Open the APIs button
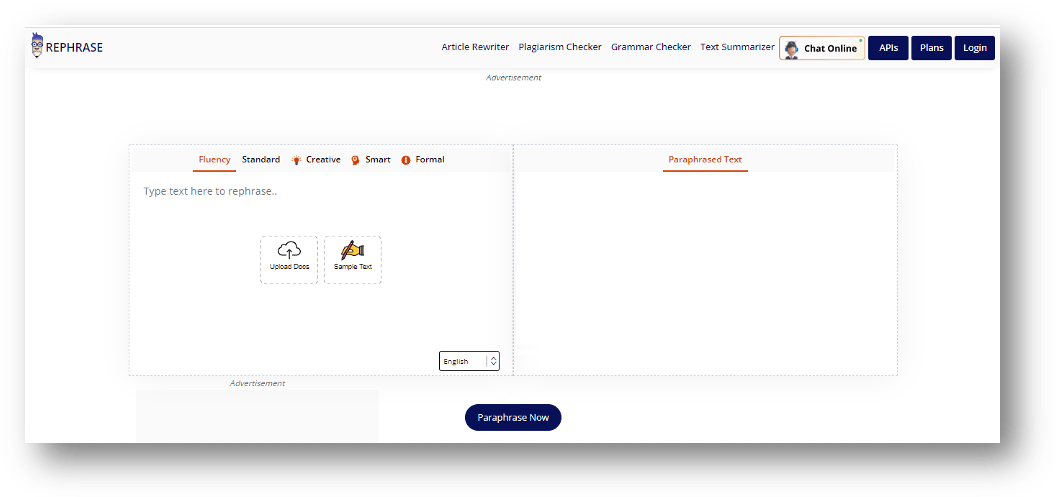Viewport: 1056px width, 497px height. point(888,48)
